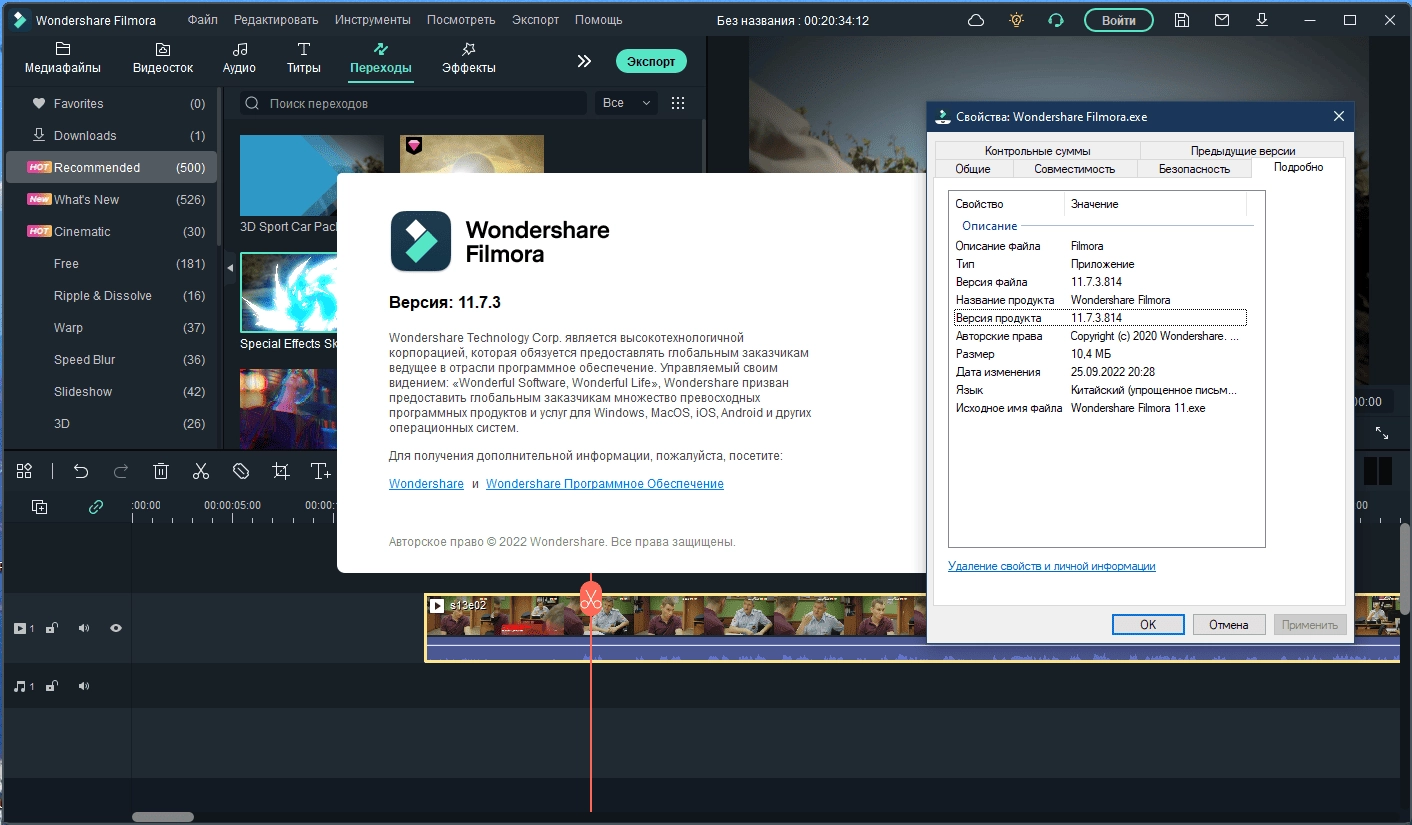Open the lightbulb tips icon

pyautogui.click(x=1016, y=20)
